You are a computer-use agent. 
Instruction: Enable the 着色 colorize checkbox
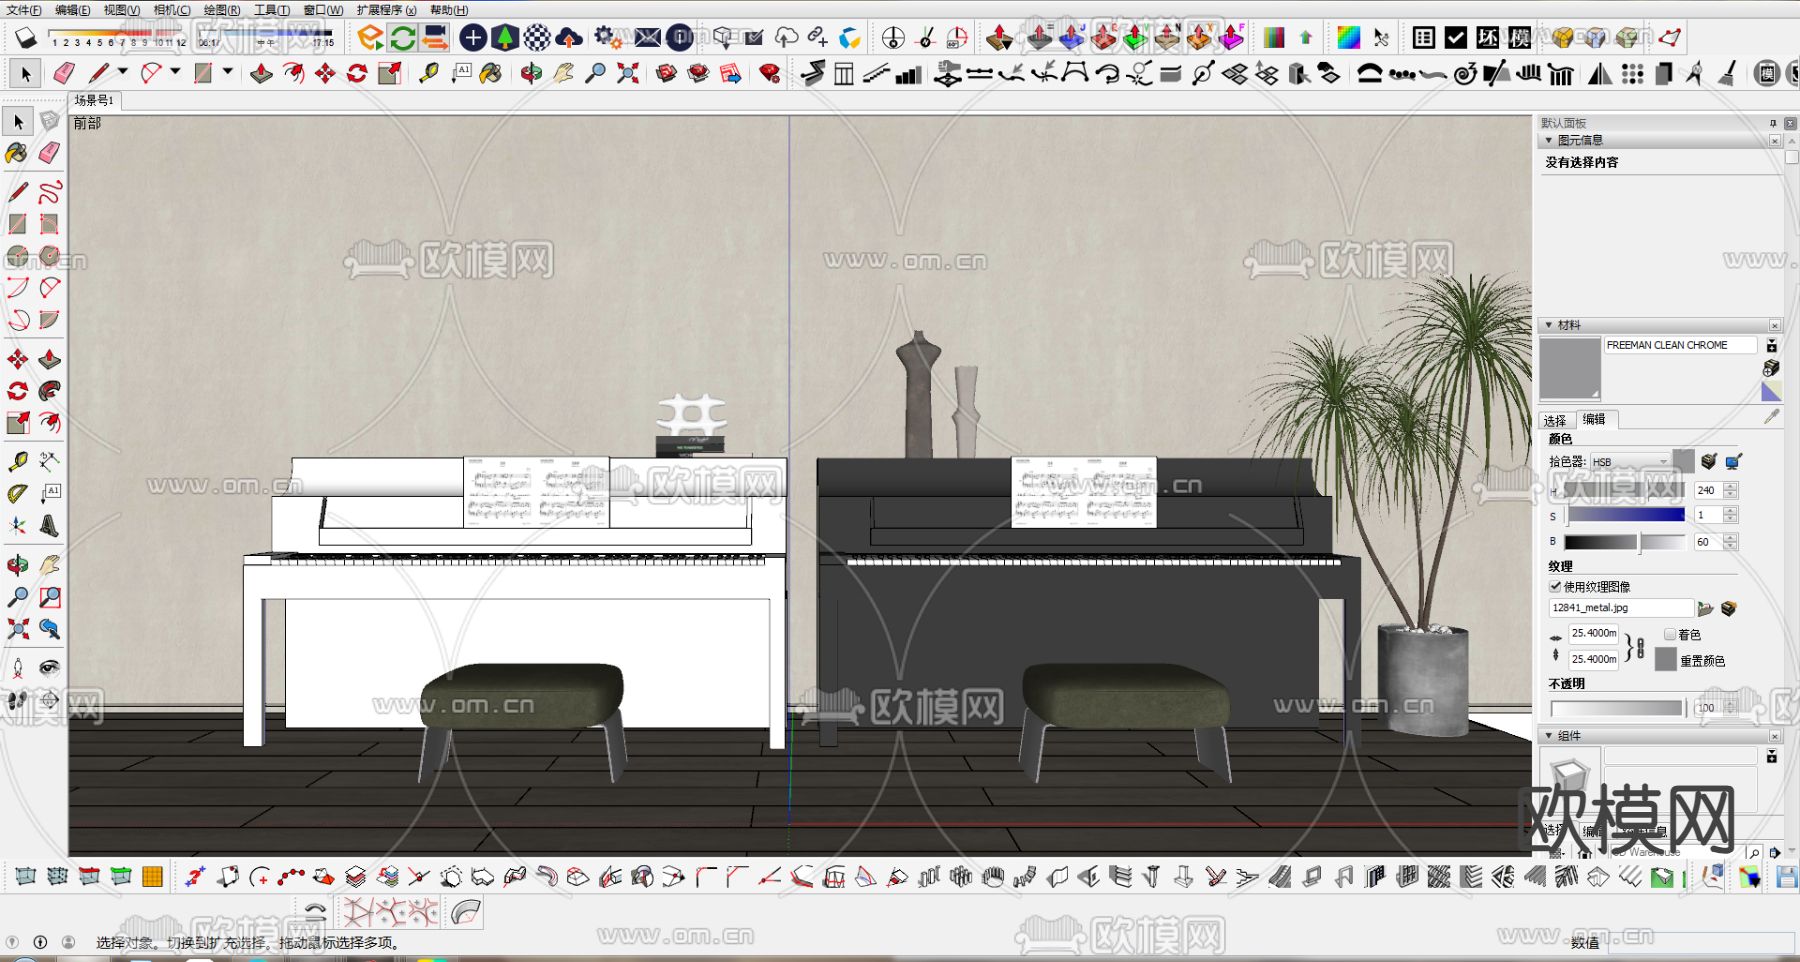[x=1670, y=634]
